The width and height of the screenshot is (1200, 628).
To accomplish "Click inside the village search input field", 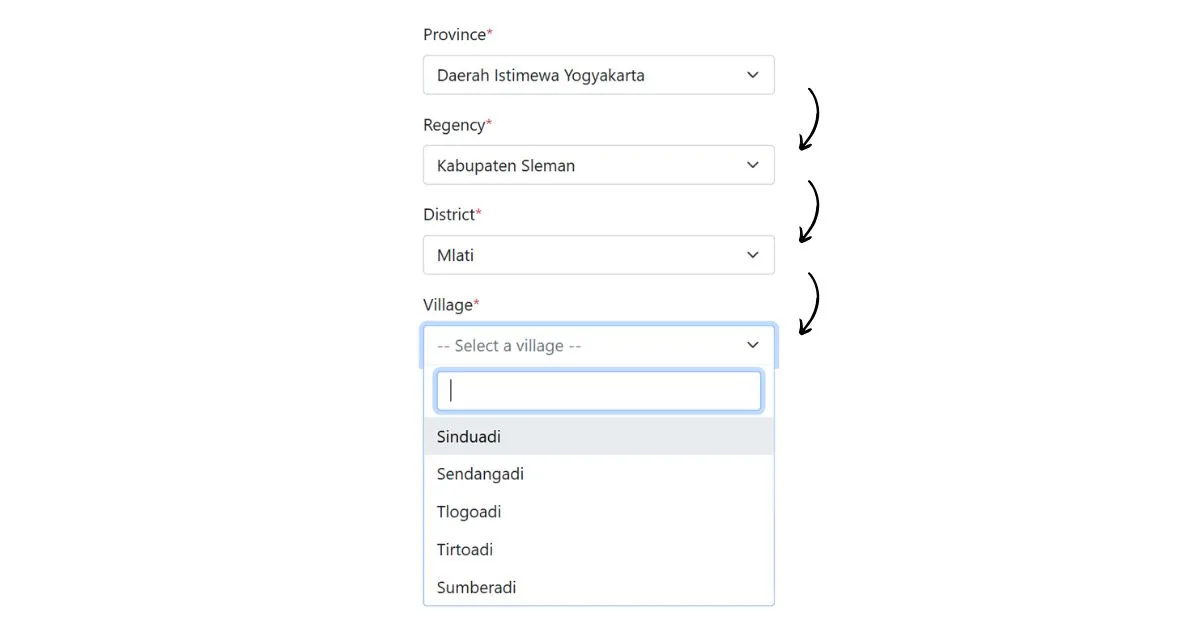I will pos(598,391).
